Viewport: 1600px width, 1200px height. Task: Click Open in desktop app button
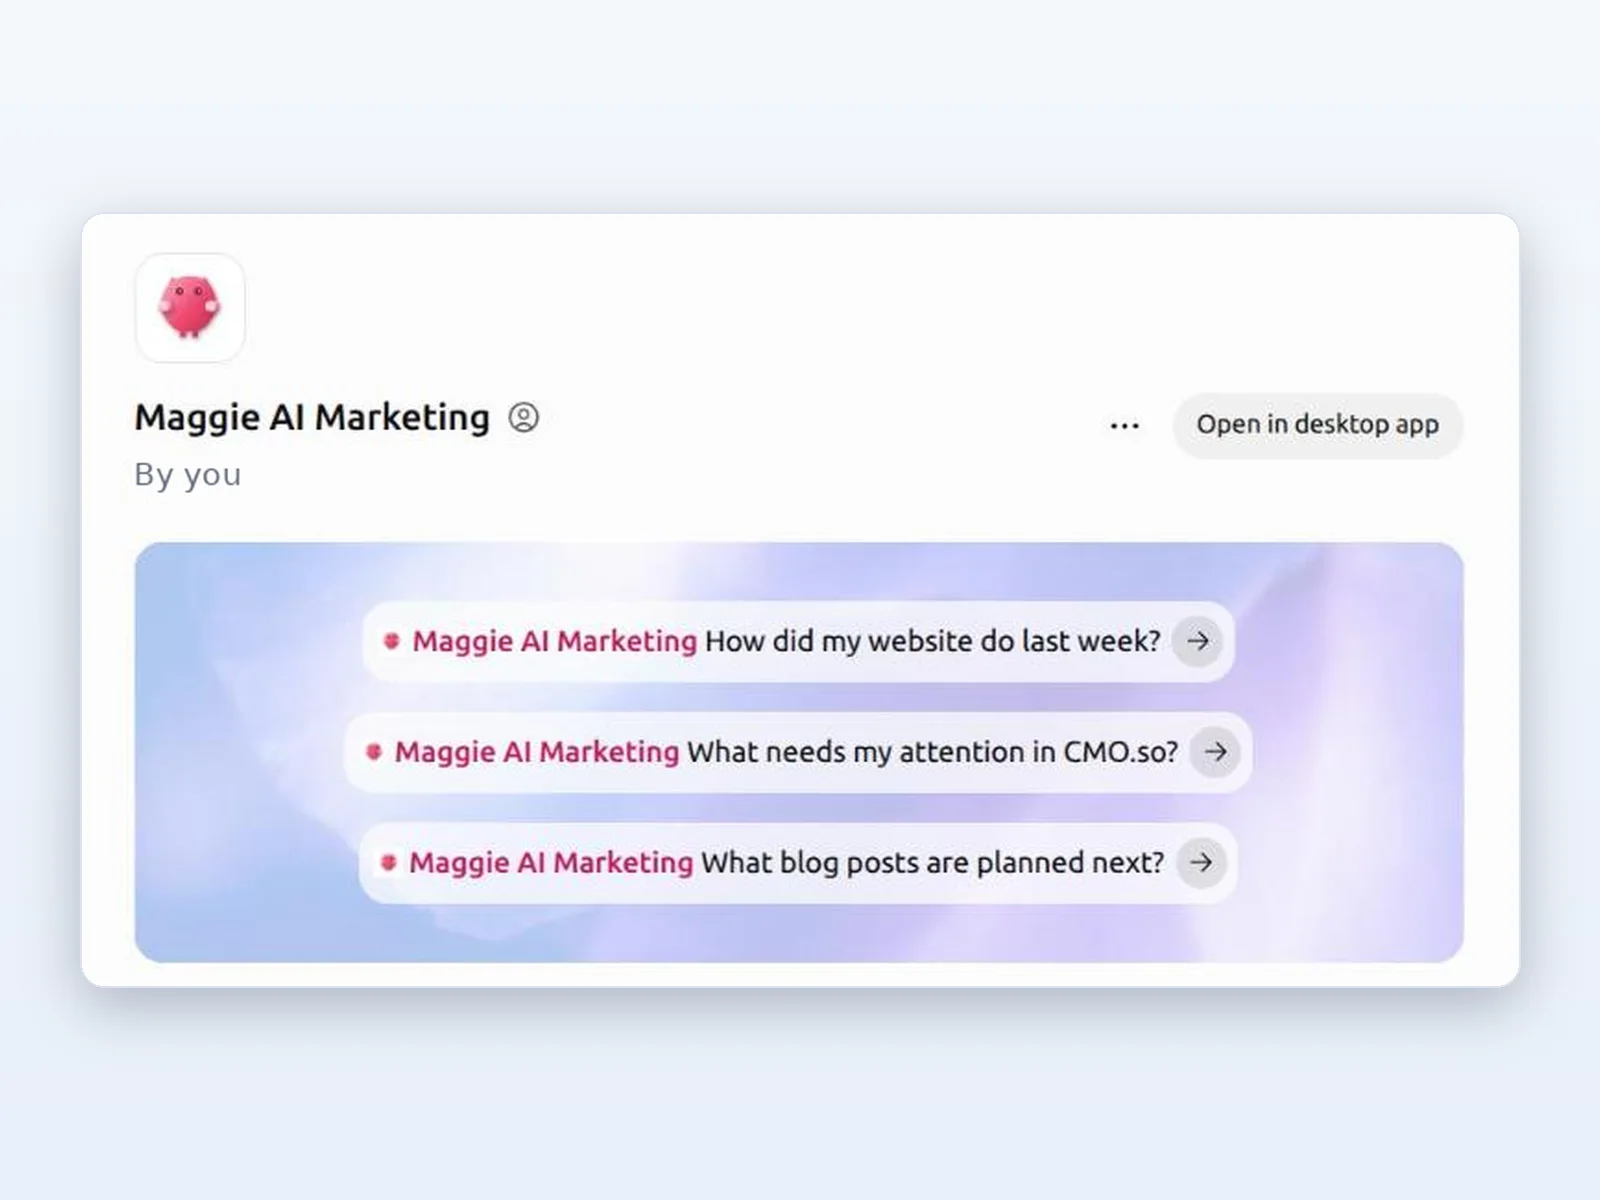click(x=1318, y=425)
